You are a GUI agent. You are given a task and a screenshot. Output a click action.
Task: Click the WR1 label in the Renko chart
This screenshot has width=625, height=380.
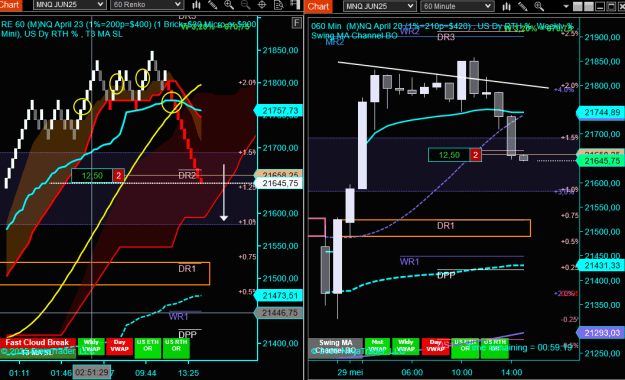click(178, 317)
